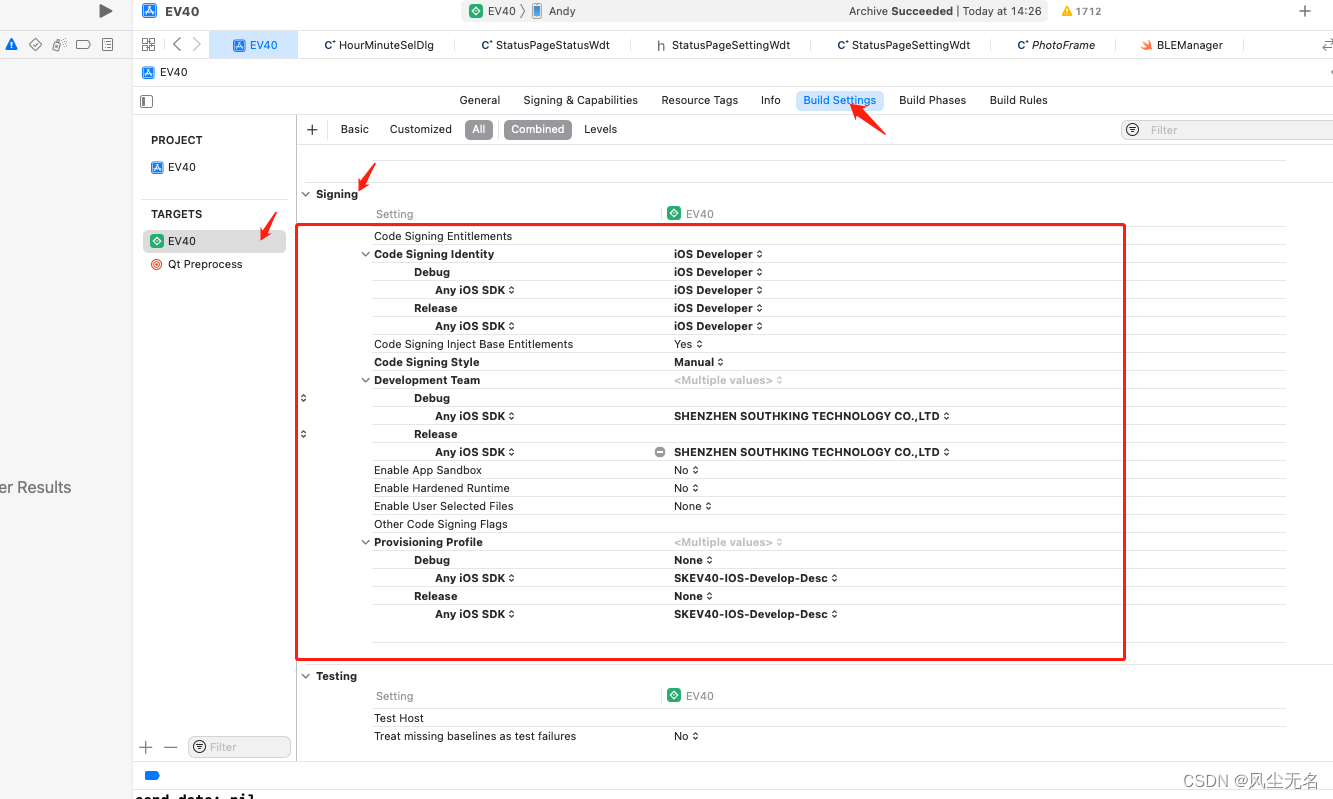Click the filter icon in the build settings search field
The image size is (1333, 799).
coord(1132,130)
